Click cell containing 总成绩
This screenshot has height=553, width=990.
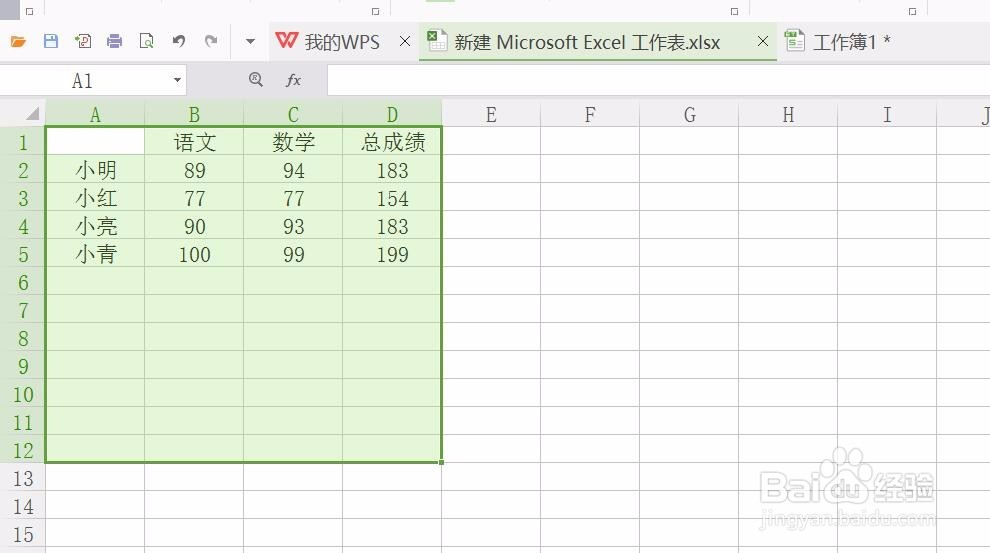tap(392, 142)
